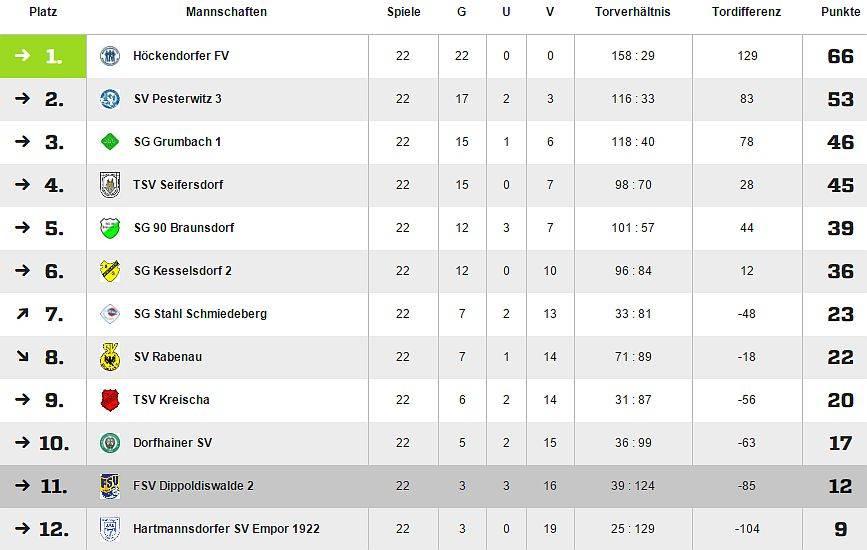
Task: Click the Mannschaften column header
Action: [x=226, y=12]
